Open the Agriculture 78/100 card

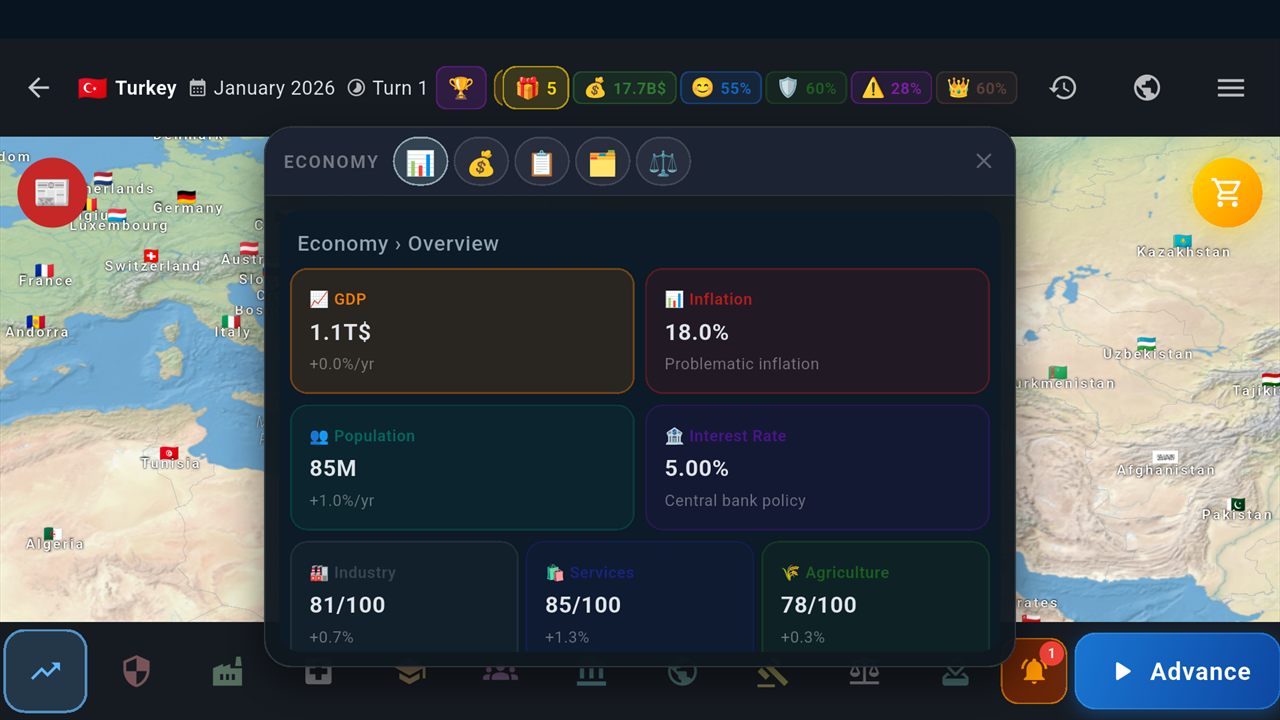(x=875, y=598)
